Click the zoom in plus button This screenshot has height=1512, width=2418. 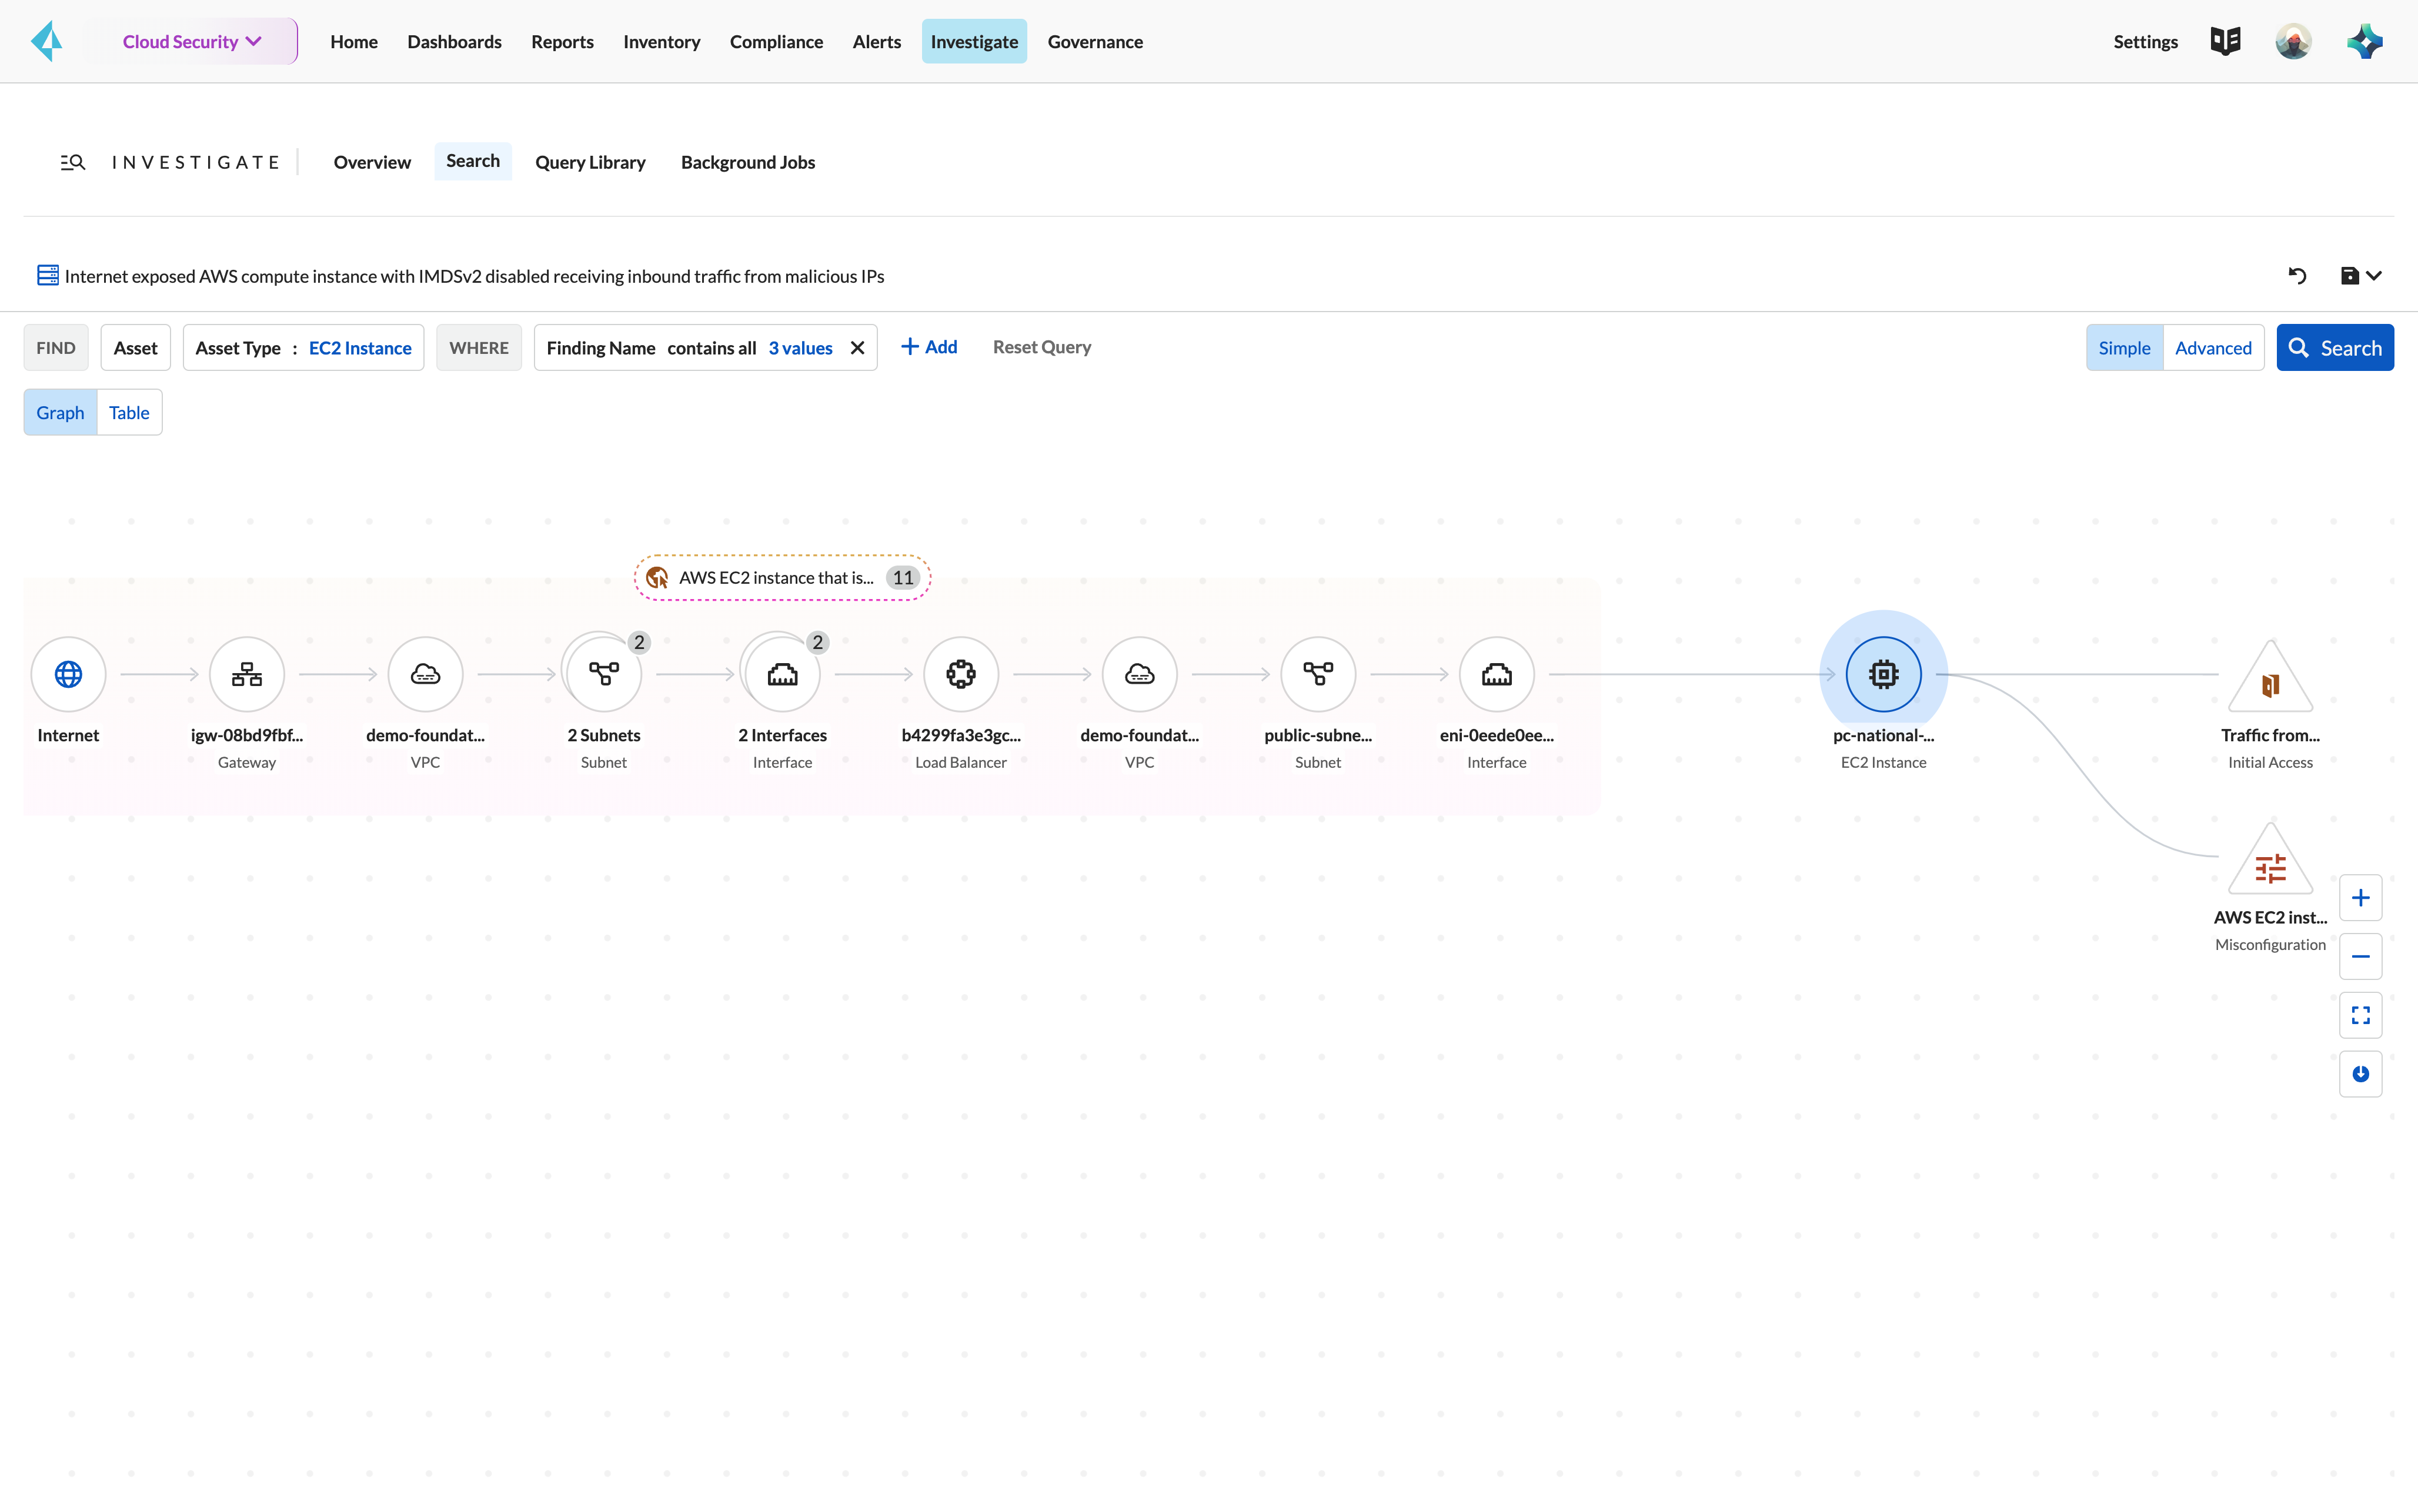(2360, 897)
